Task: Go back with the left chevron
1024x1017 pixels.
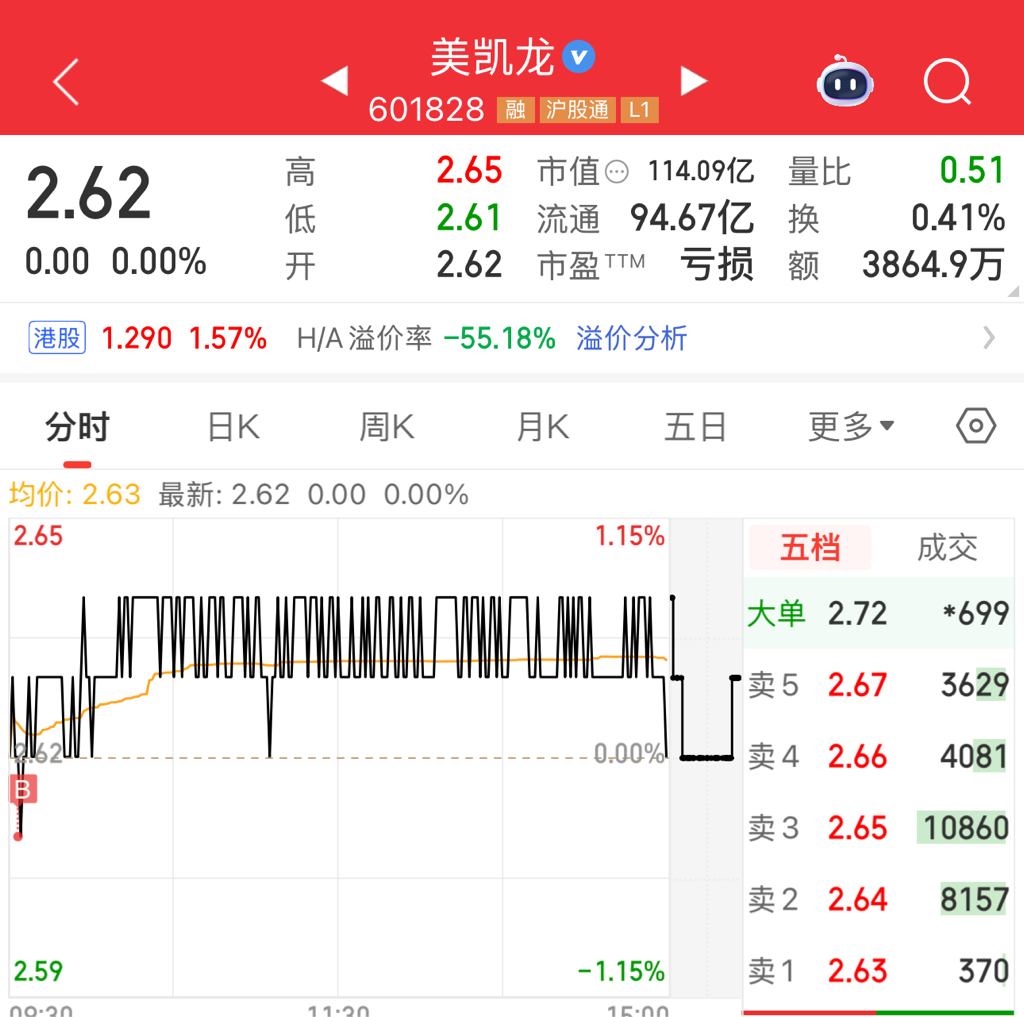Action: click(x=66, y=82)
